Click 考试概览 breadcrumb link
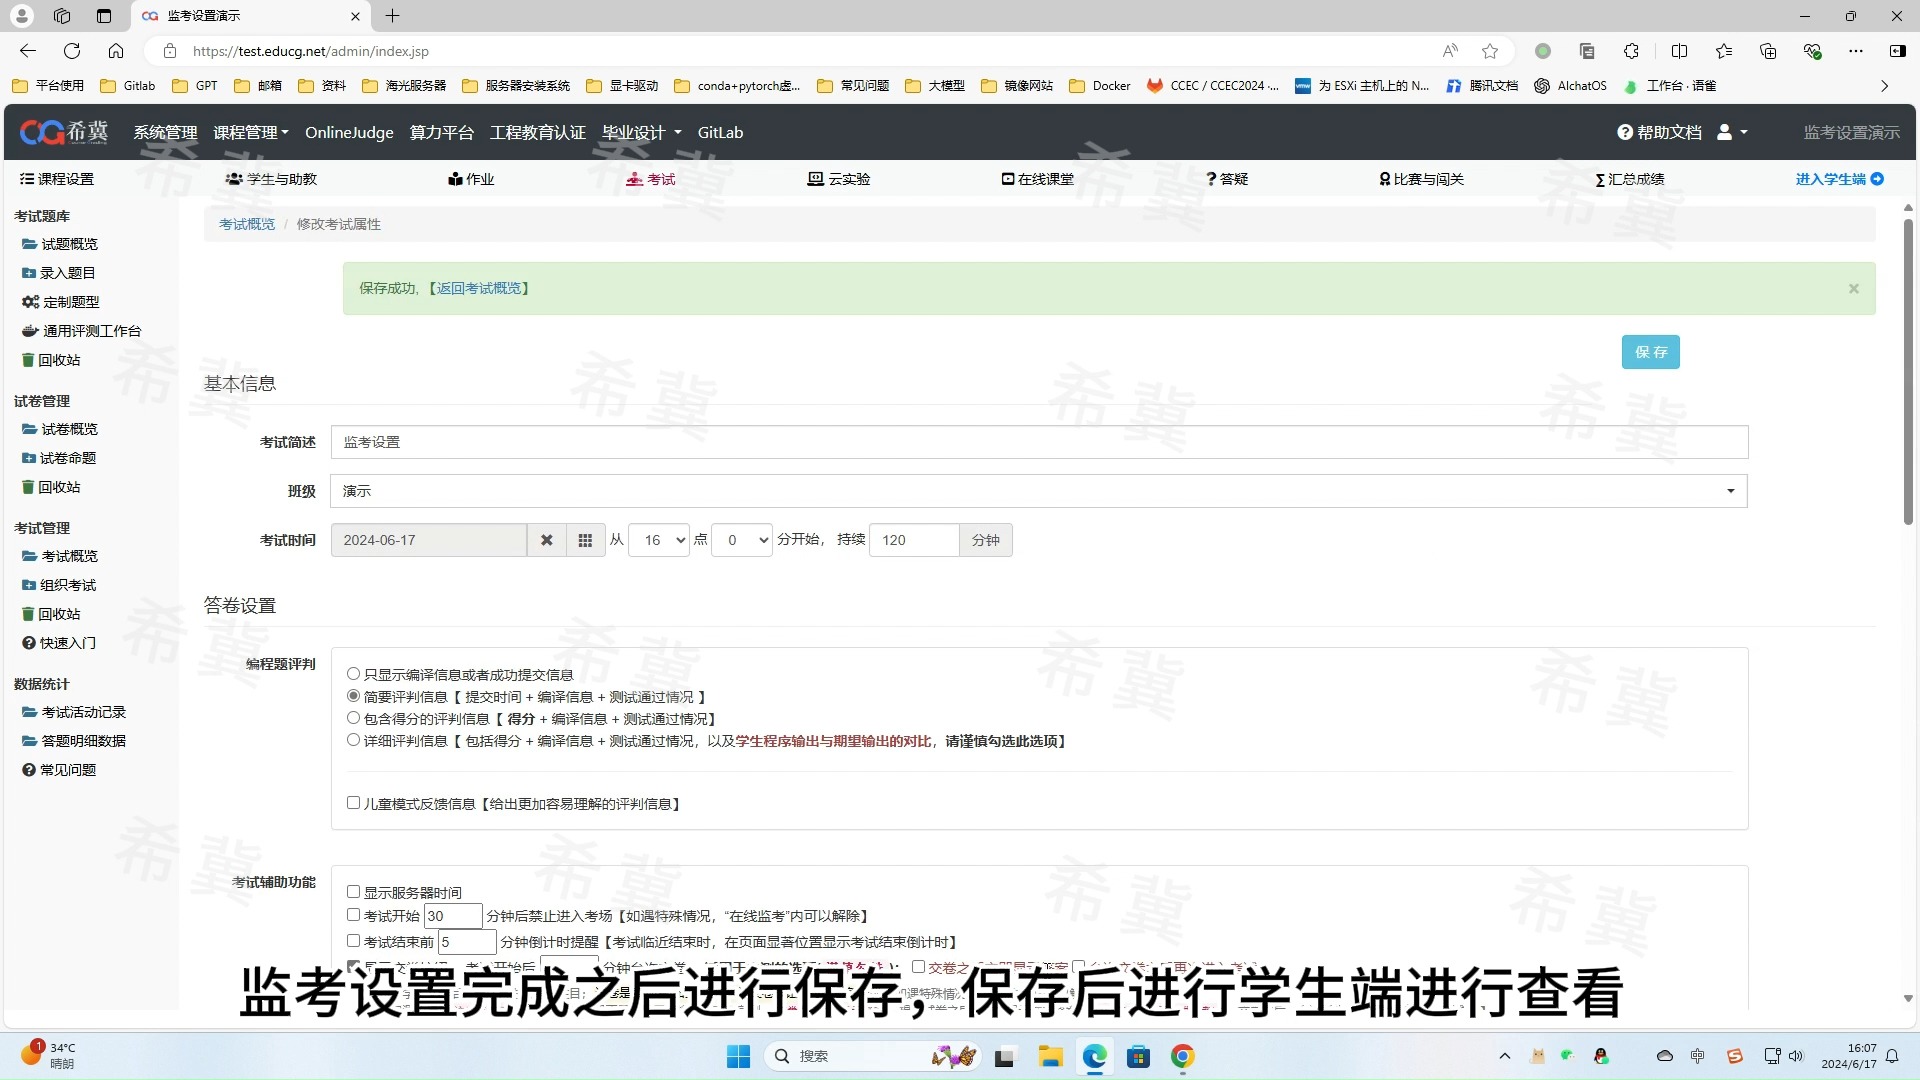The image size is (1920, 1080). 247,224
